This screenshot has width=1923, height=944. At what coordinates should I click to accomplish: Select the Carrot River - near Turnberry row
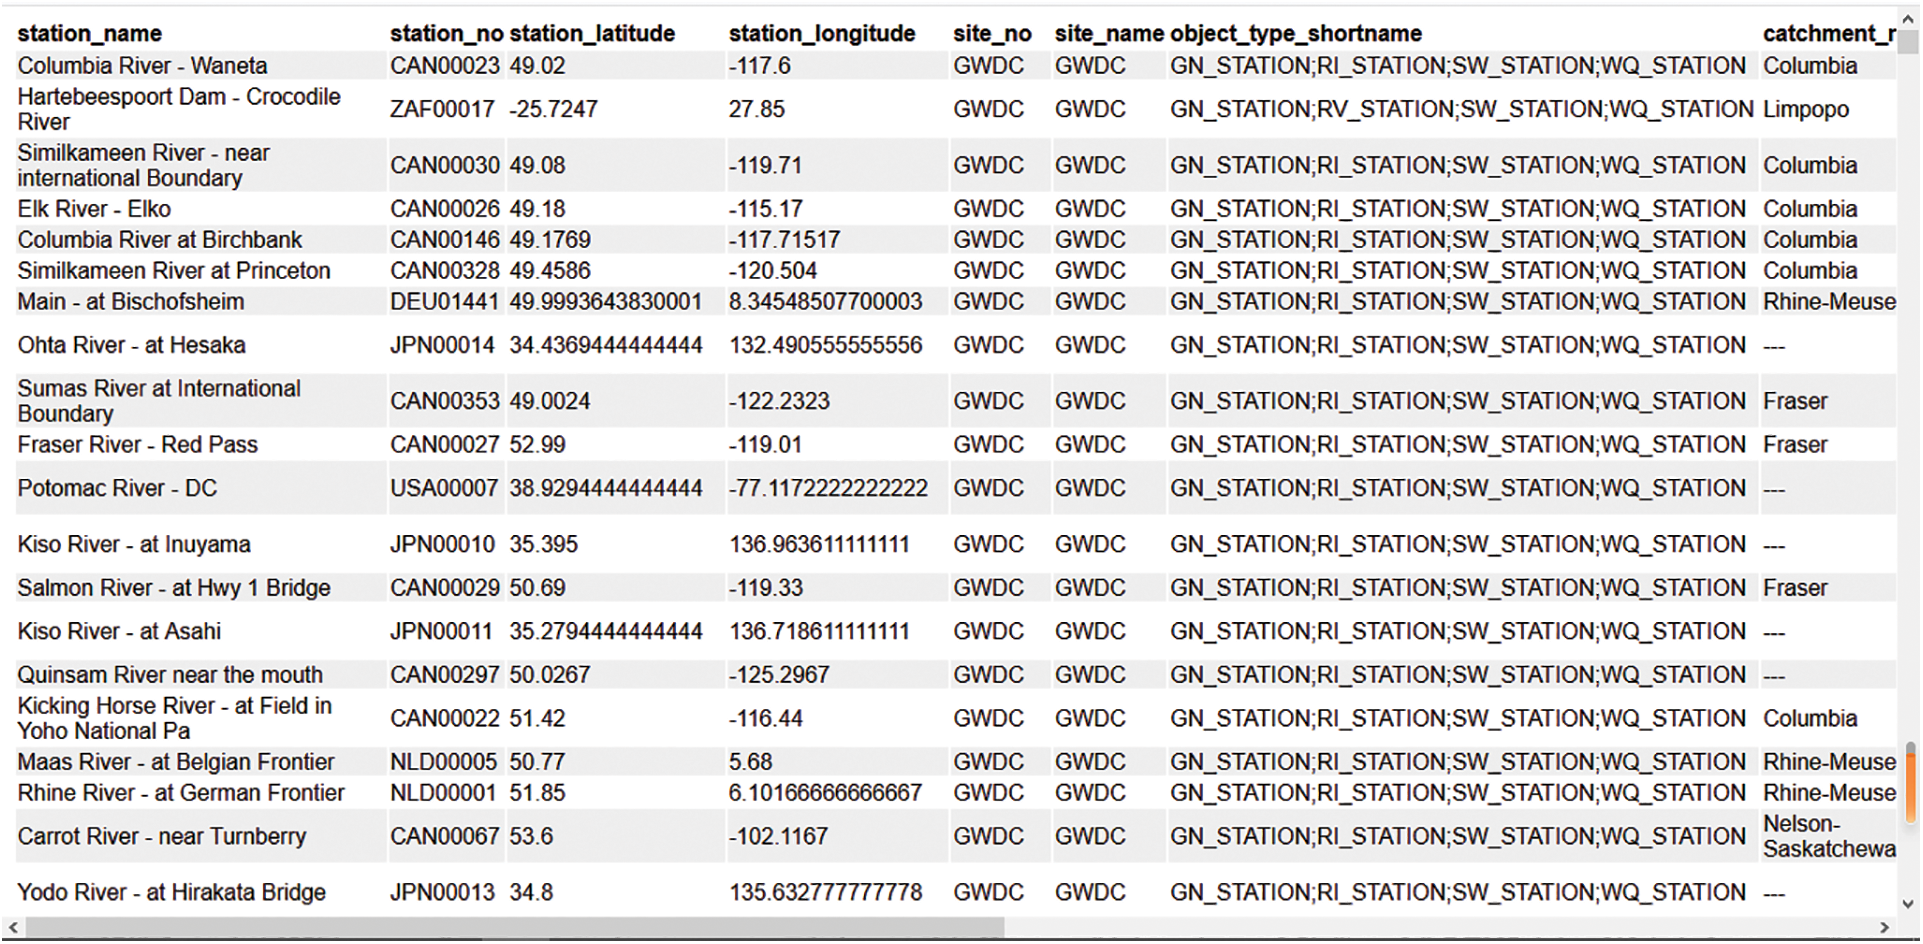coord(162,837)
